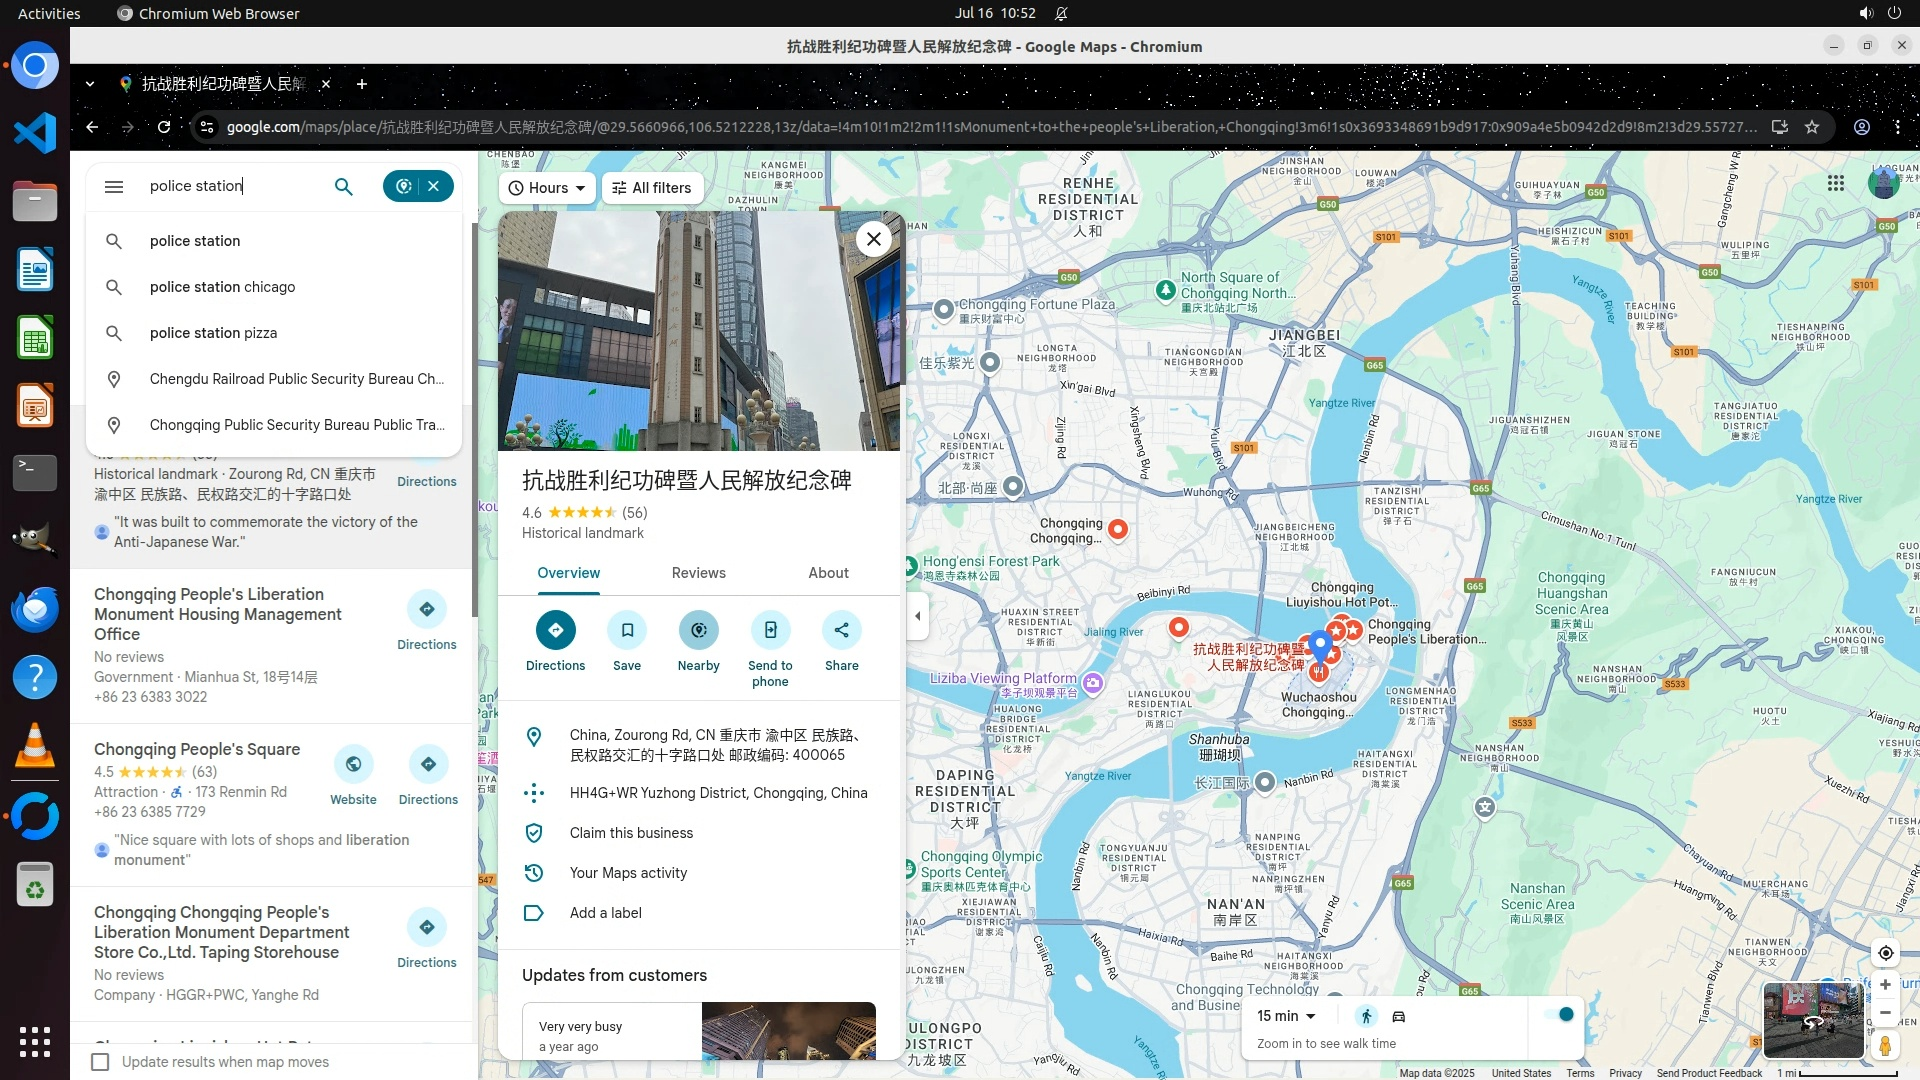Check Update results when map moves
The image size is (1920, 1080).
click(x=100, y=1062)
